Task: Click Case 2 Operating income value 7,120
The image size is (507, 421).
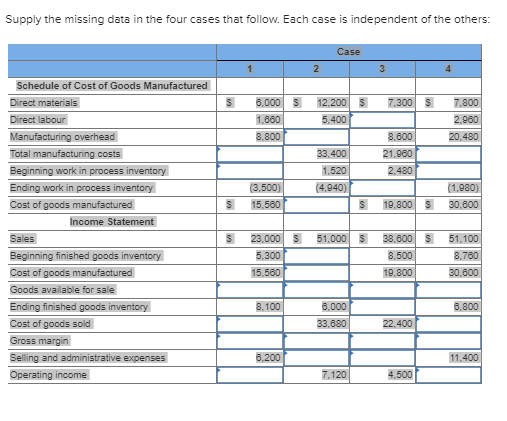Action: click(x=334, y=375)
